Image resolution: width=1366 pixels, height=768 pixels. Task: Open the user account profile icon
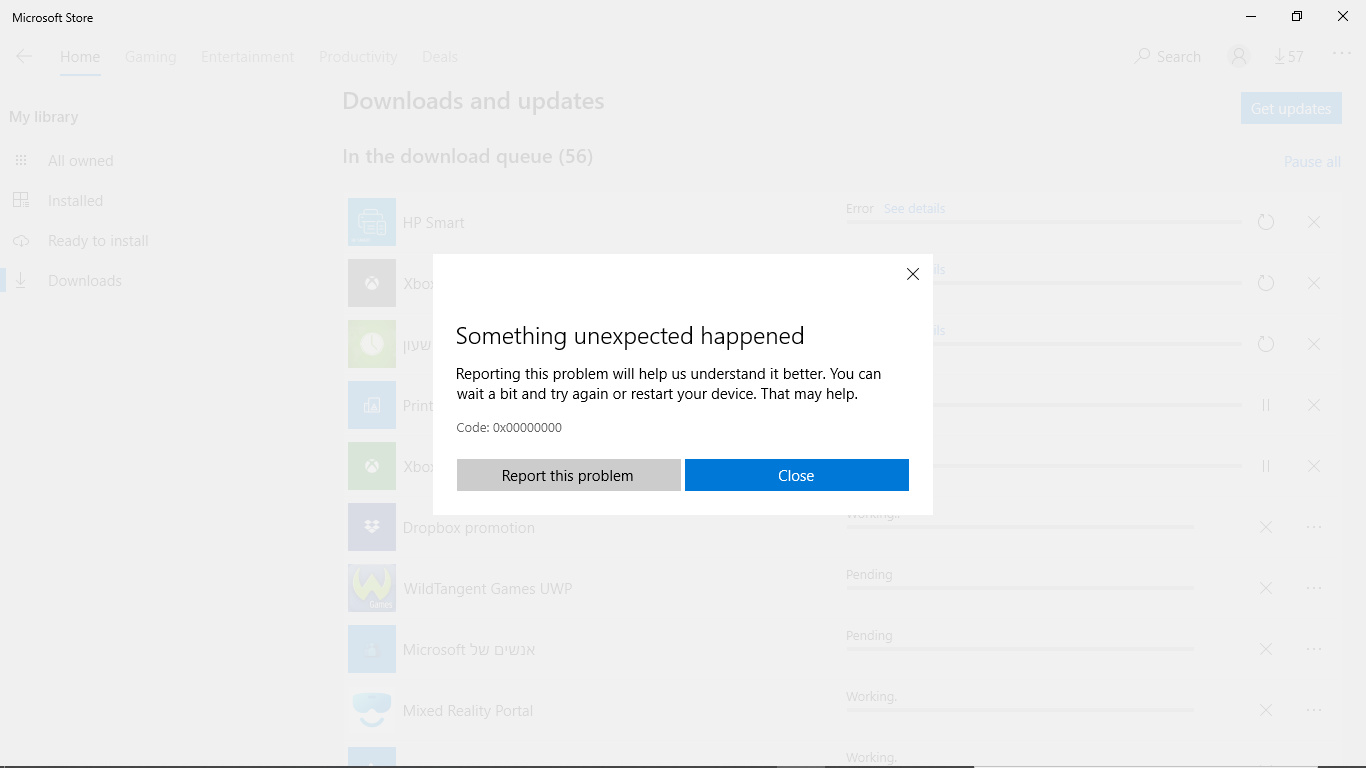[x=1239, y=56]
